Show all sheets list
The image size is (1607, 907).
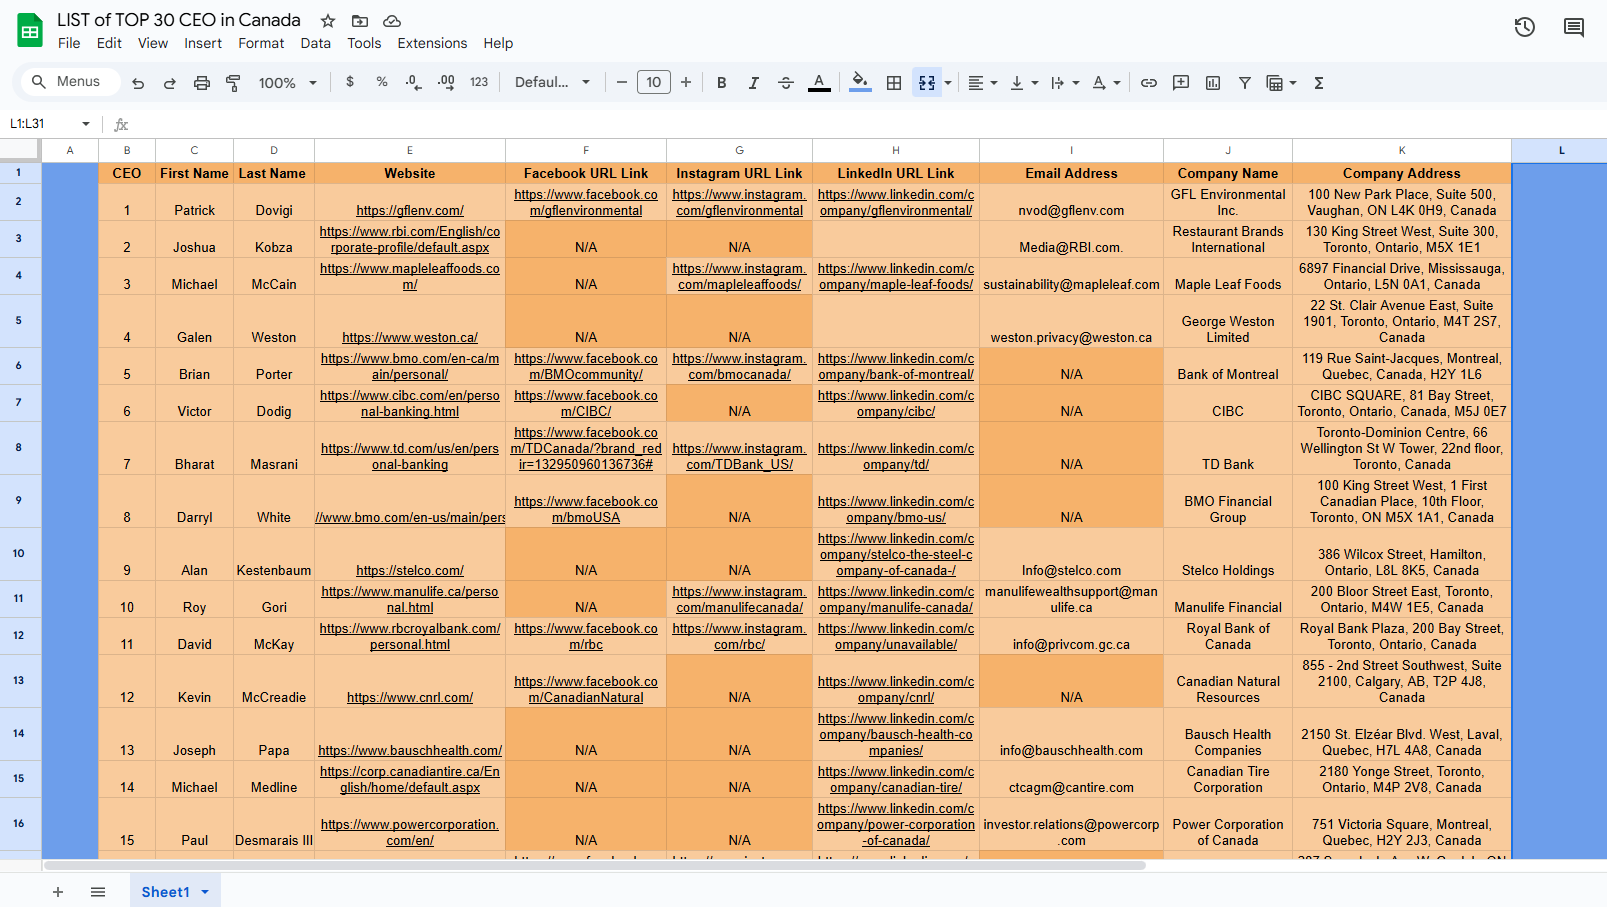98,892
